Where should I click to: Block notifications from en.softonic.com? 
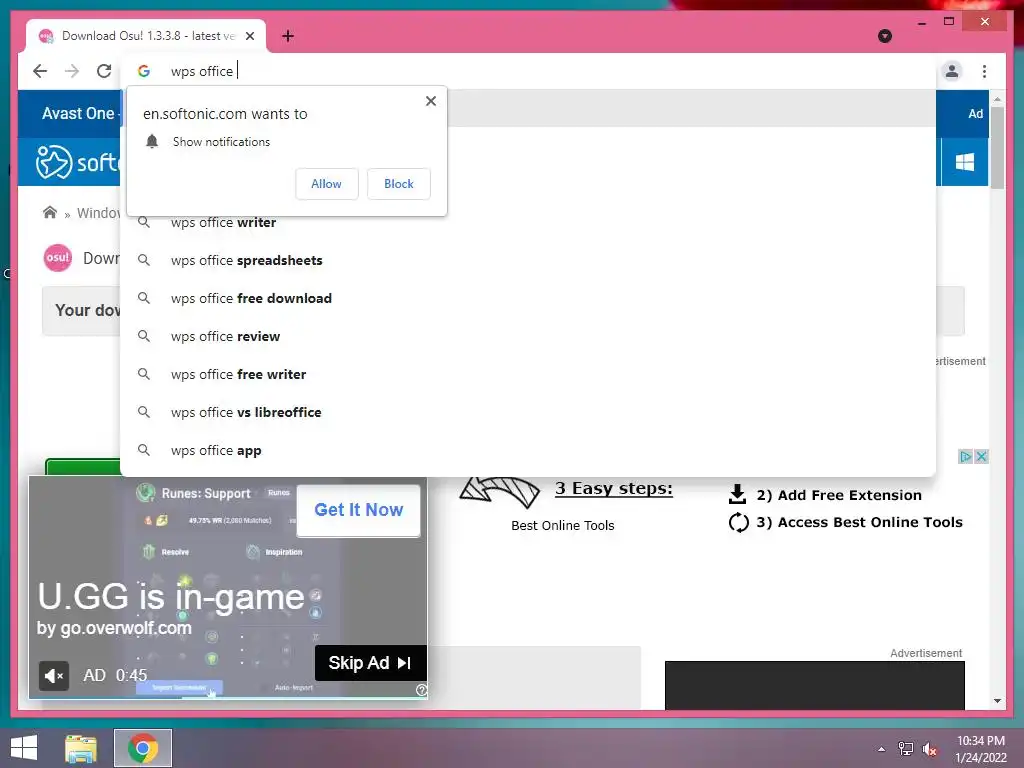[398, 184]
